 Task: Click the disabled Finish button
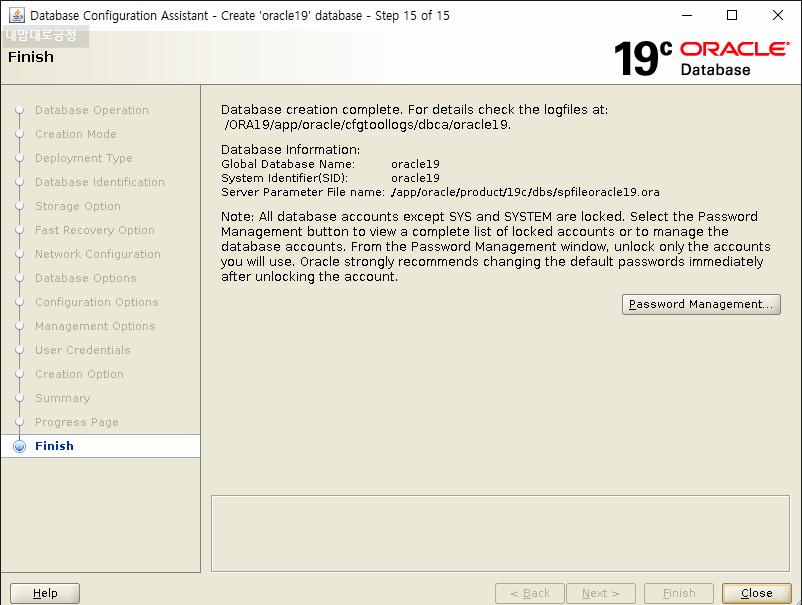679,593
